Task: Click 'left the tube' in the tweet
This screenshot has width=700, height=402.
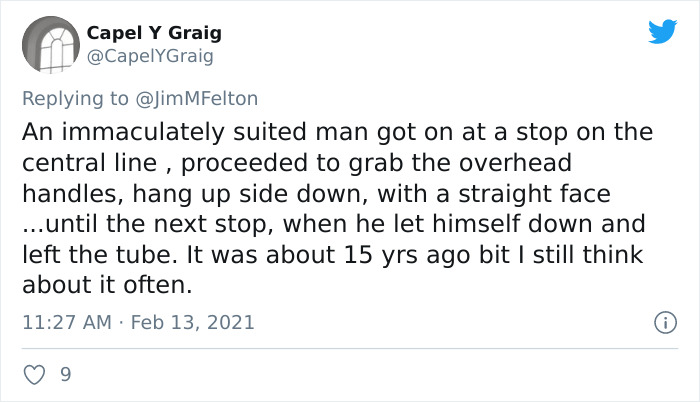Action: (x=103, y=255)
